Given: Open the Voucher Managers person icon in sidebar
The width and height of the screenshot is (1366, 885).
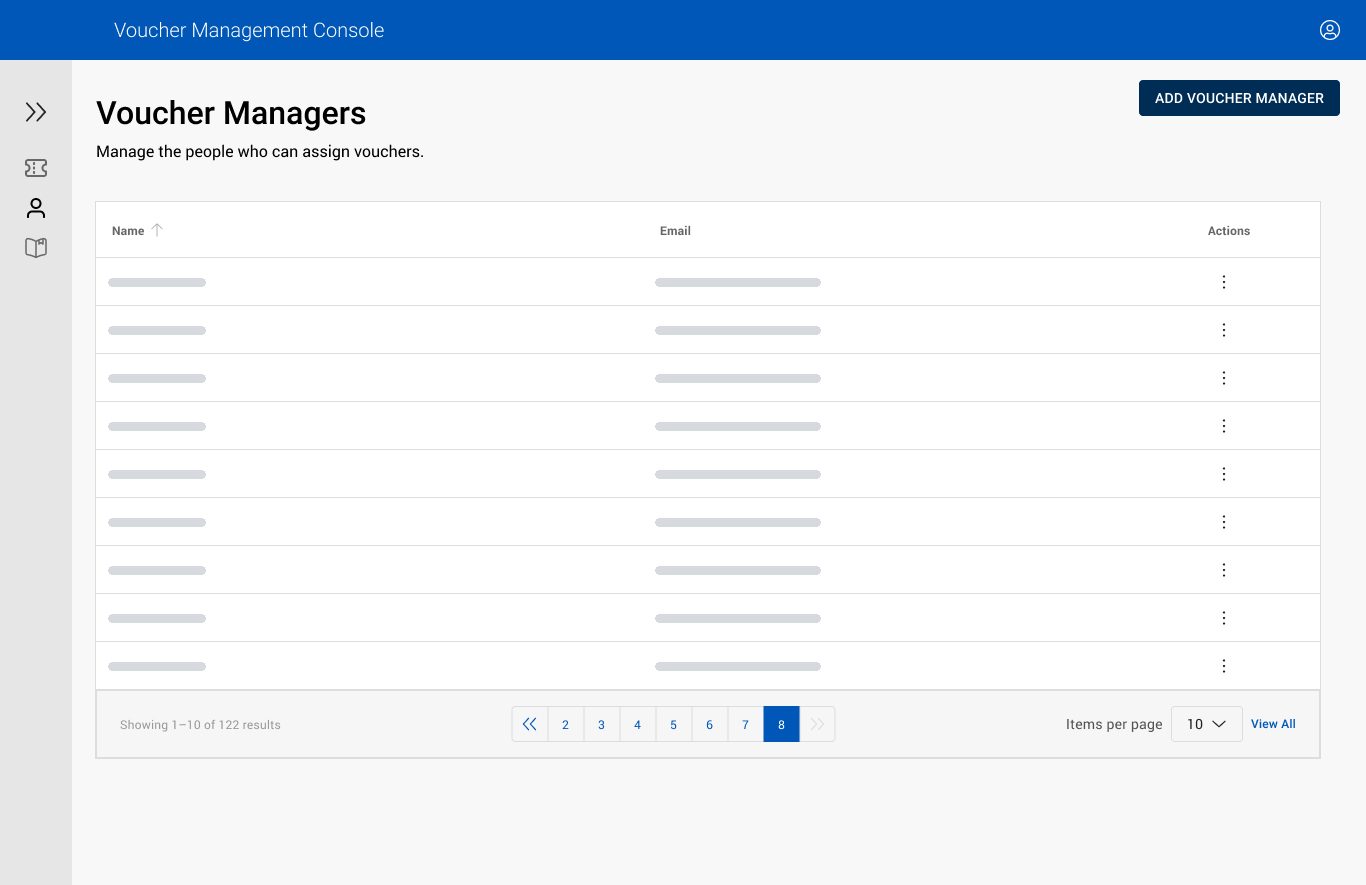Looking at the screenshot, I should coord(36,208).
